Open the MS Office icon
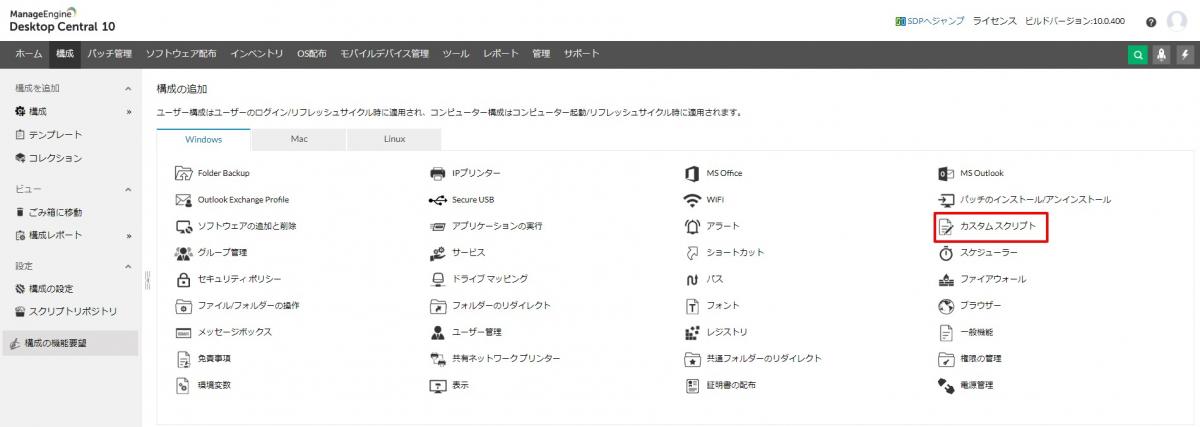This screenshot has width=1200, height=427. pyautogui.click(x=691, y=173)
